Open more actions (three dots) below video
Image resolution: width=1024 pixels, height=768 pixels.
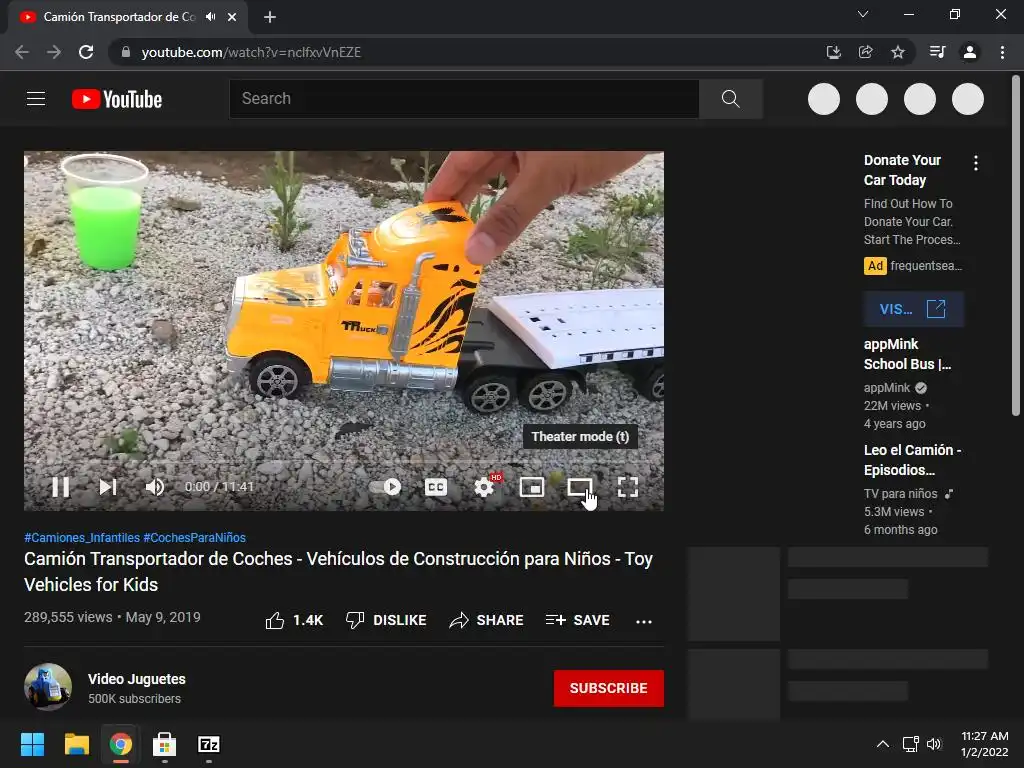pyautogui.click(x=644, y=621)
